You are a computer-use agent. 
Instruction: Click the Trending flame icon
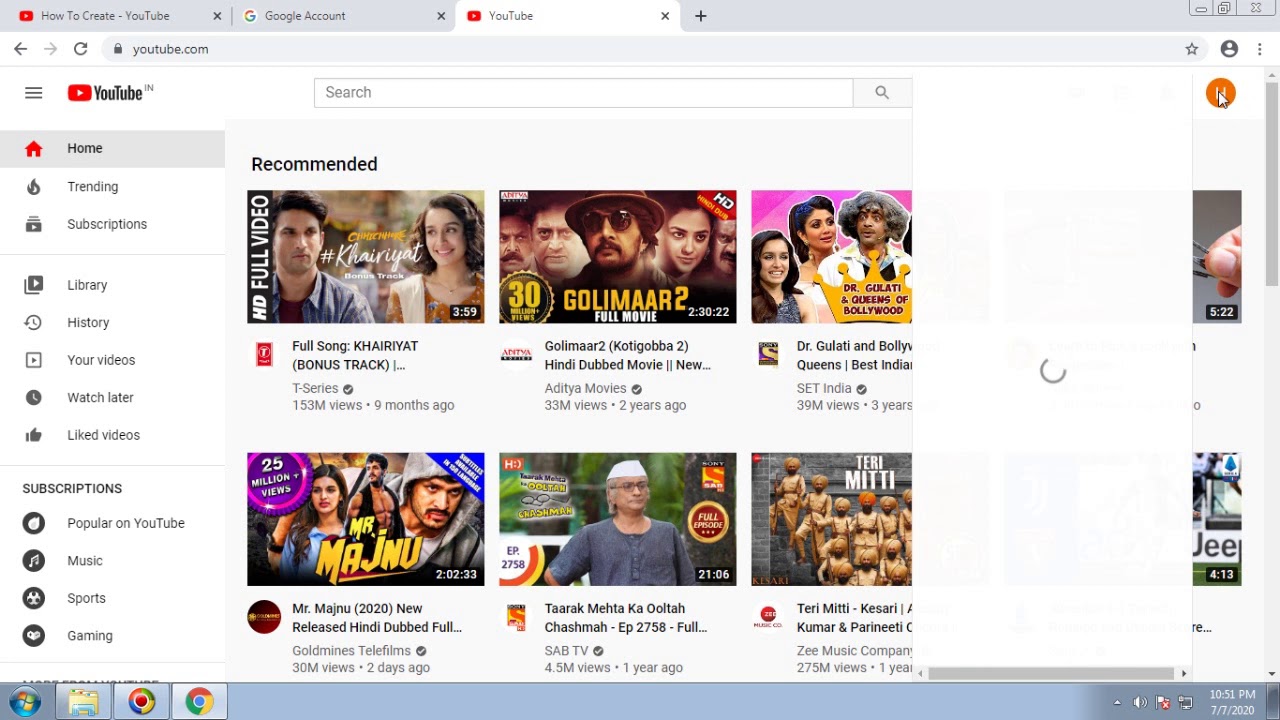point(34,187)
